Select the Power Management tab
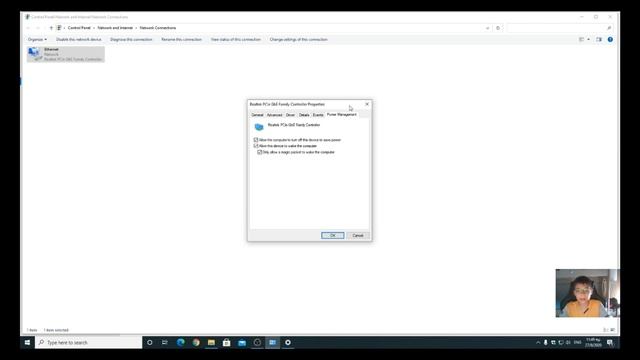Screen dimensions: 640x360 point(342,115)
